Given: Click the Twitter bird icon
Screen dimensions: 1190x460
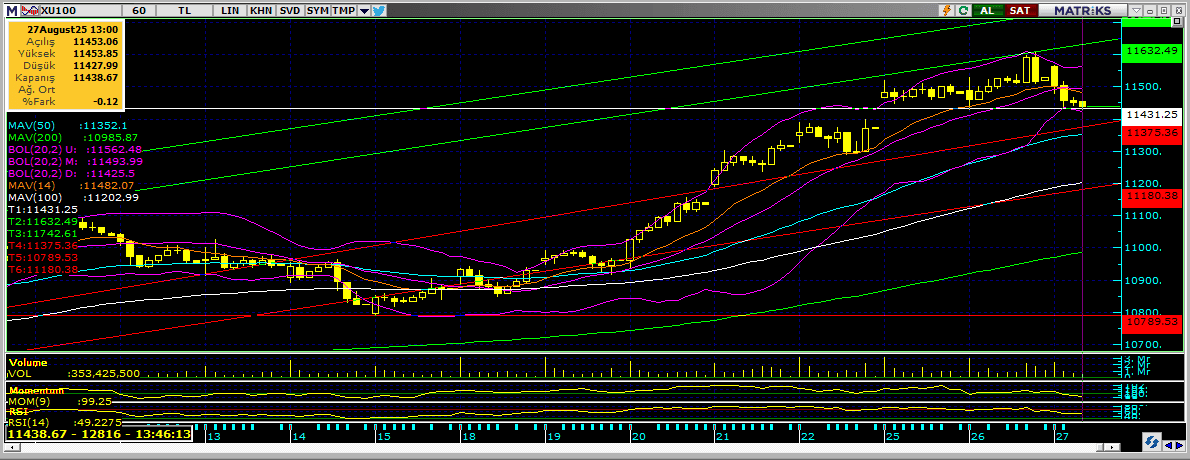Looking at the screenshot, I should tap(379, 10).
